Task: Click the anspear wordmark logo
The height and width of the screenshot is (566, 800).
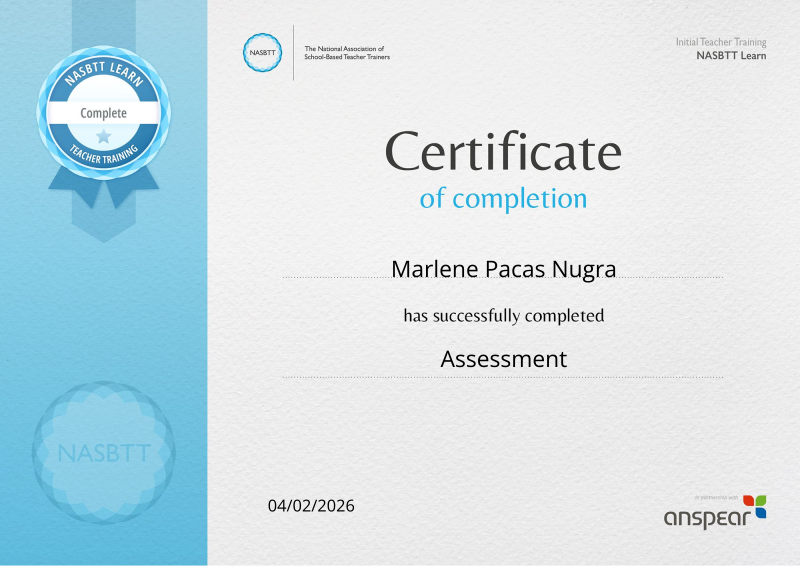Action: tap(702, 518)
